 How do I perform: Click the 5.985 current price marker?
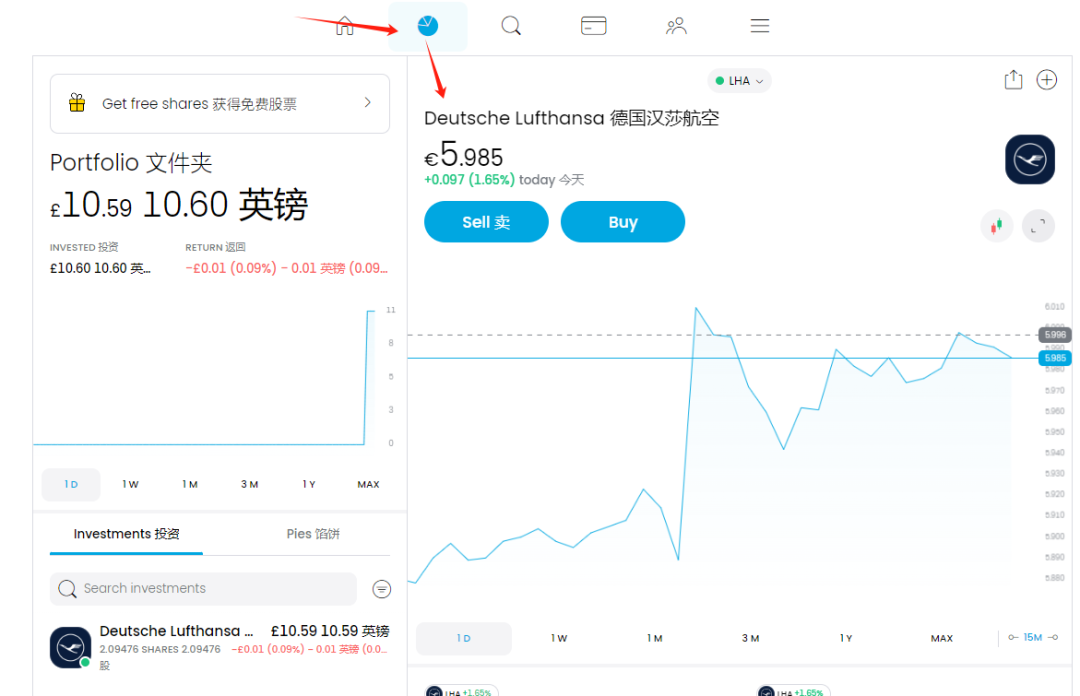coord(1055,358)
